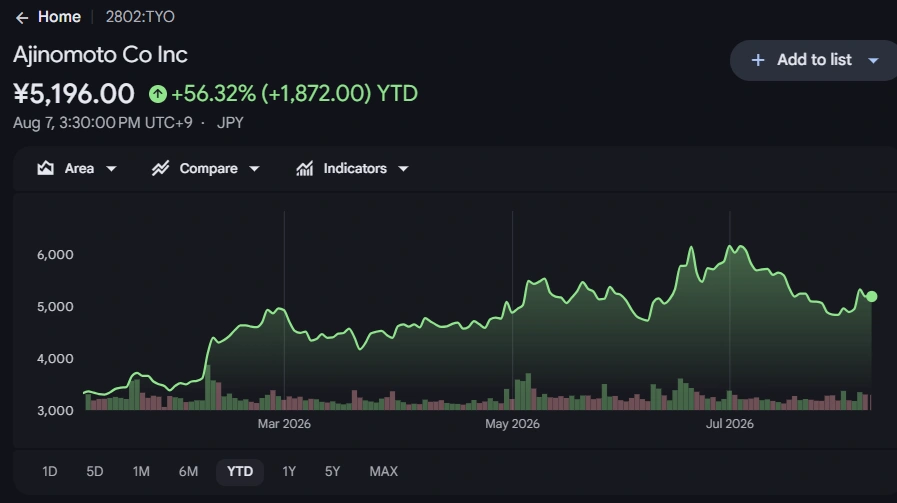Select the 1Y time range
This screenshot has height=503, width=897.
[x=289, y=472]
